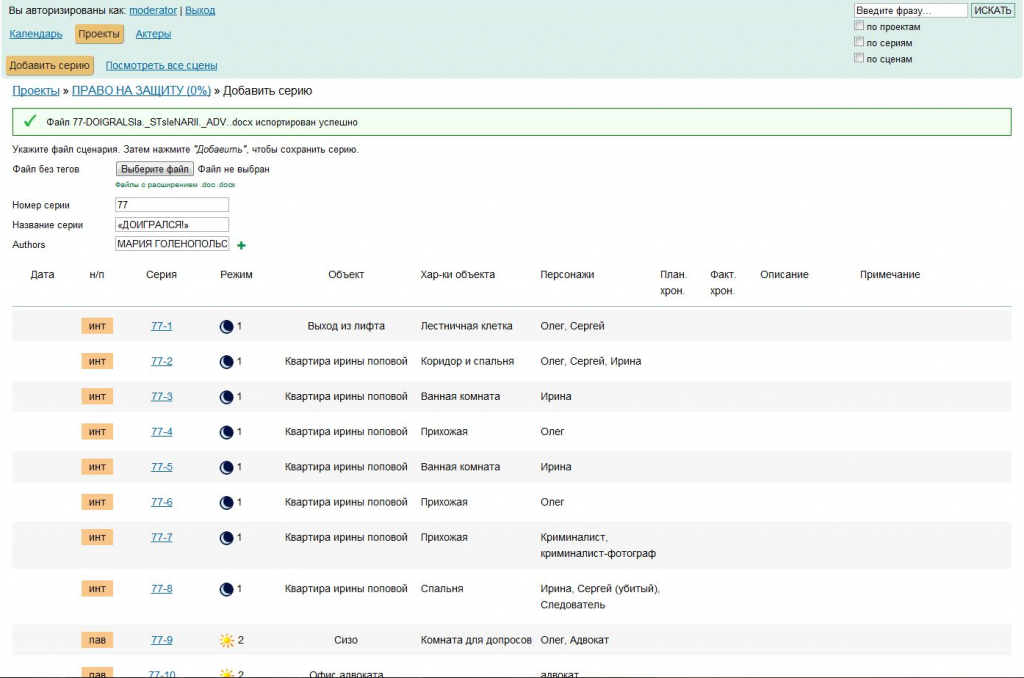
Task: Click the Объект column header
Action: pos(346,275)
